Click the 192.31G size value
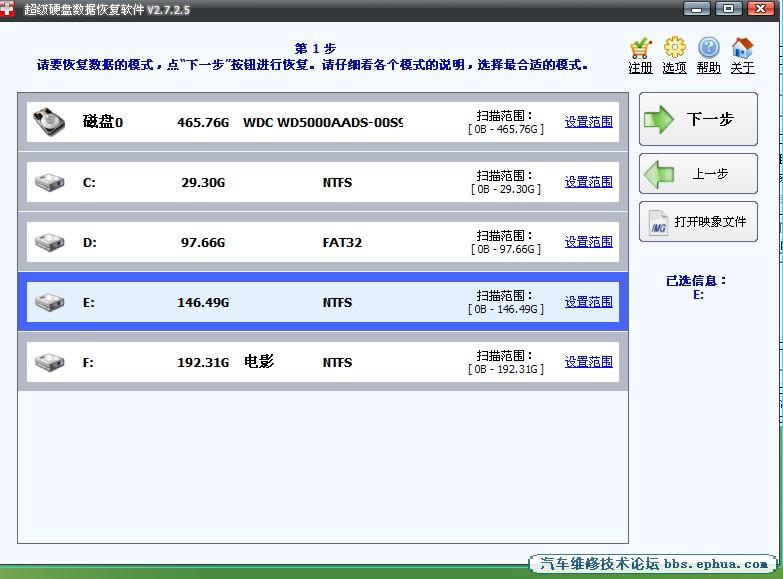 tap(203, 362)
